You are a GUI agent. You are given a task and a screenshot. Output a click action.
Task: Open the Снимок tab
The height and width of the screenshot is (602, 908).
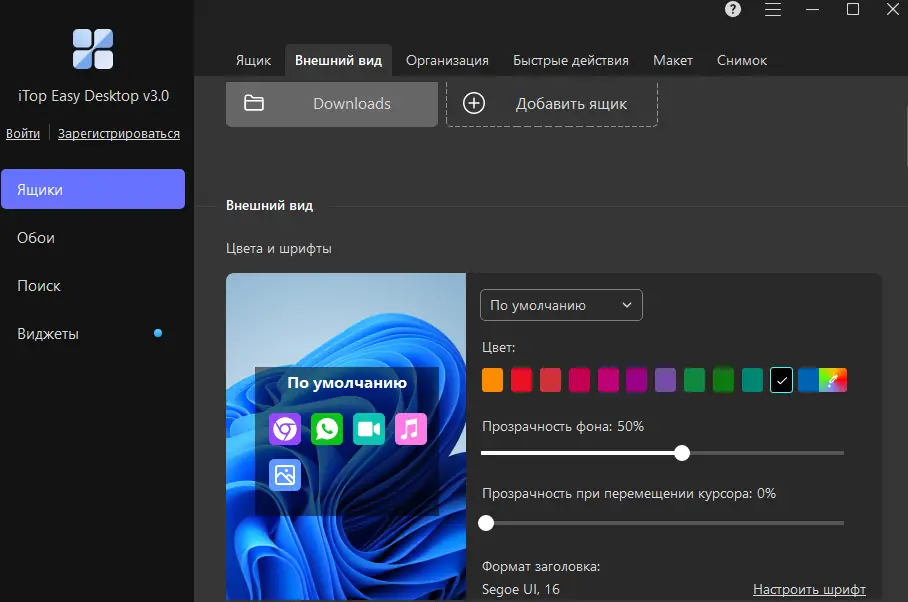click(742, 60)
